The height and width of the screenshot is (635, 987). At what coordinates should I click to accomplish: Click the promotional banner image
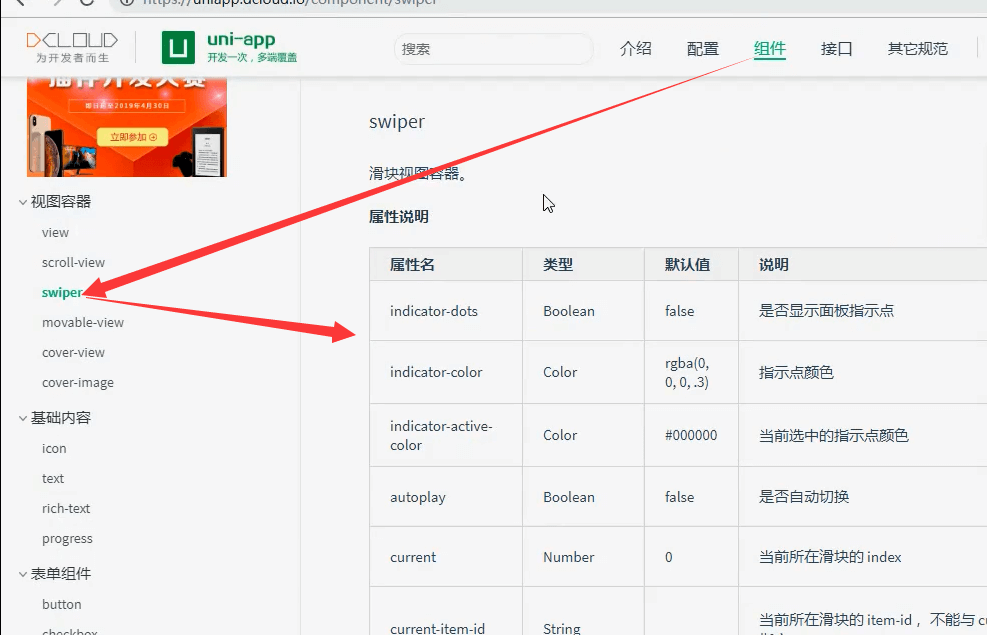127,126
